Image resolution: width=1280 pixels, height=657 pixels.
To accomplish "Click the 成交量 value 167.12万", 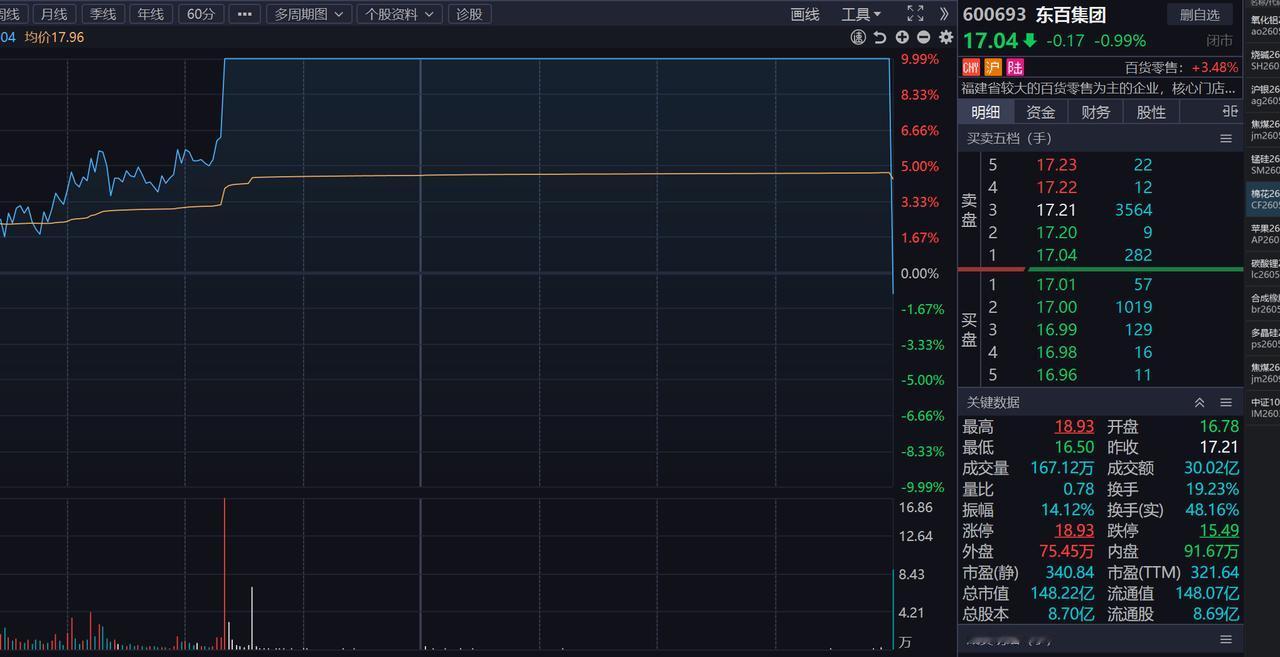I will [x=1061, y=468].
